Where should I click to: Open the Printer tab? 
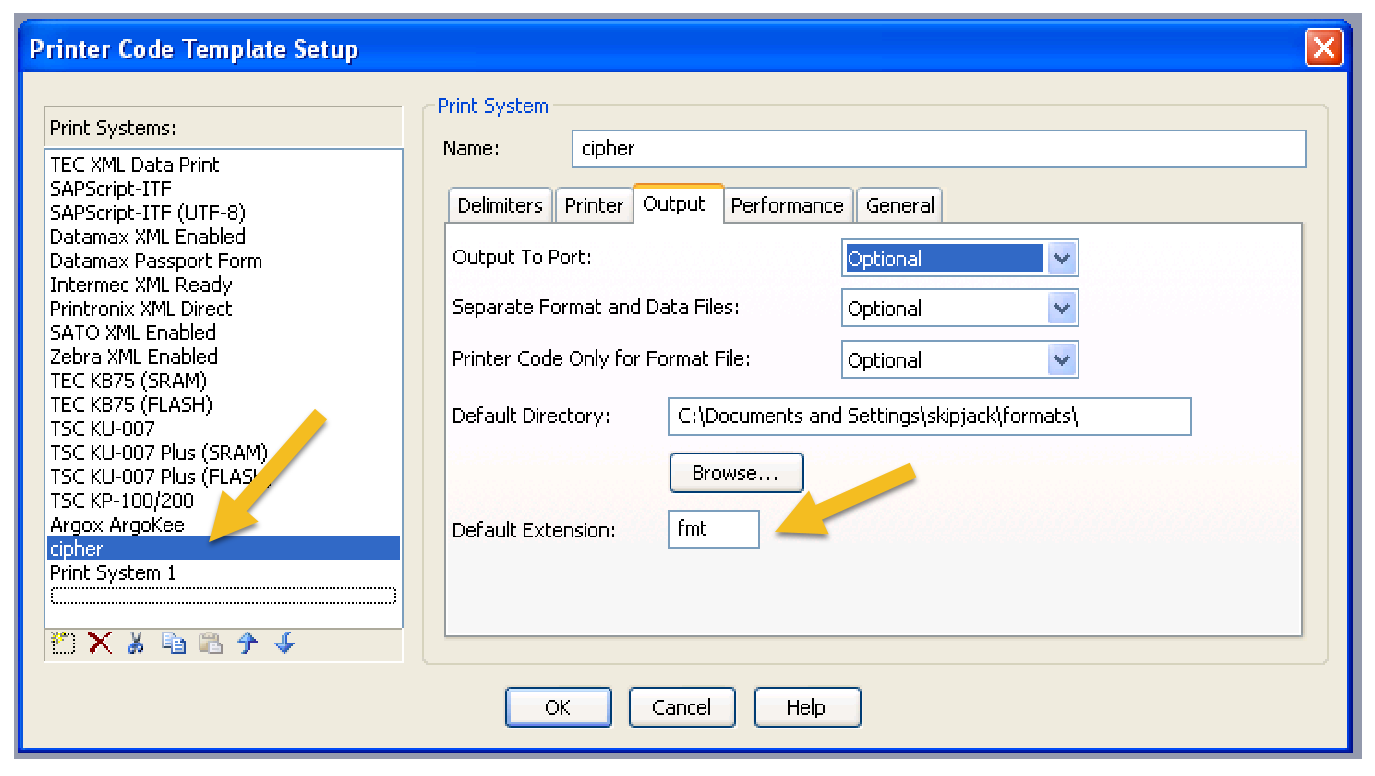(594, 205)
